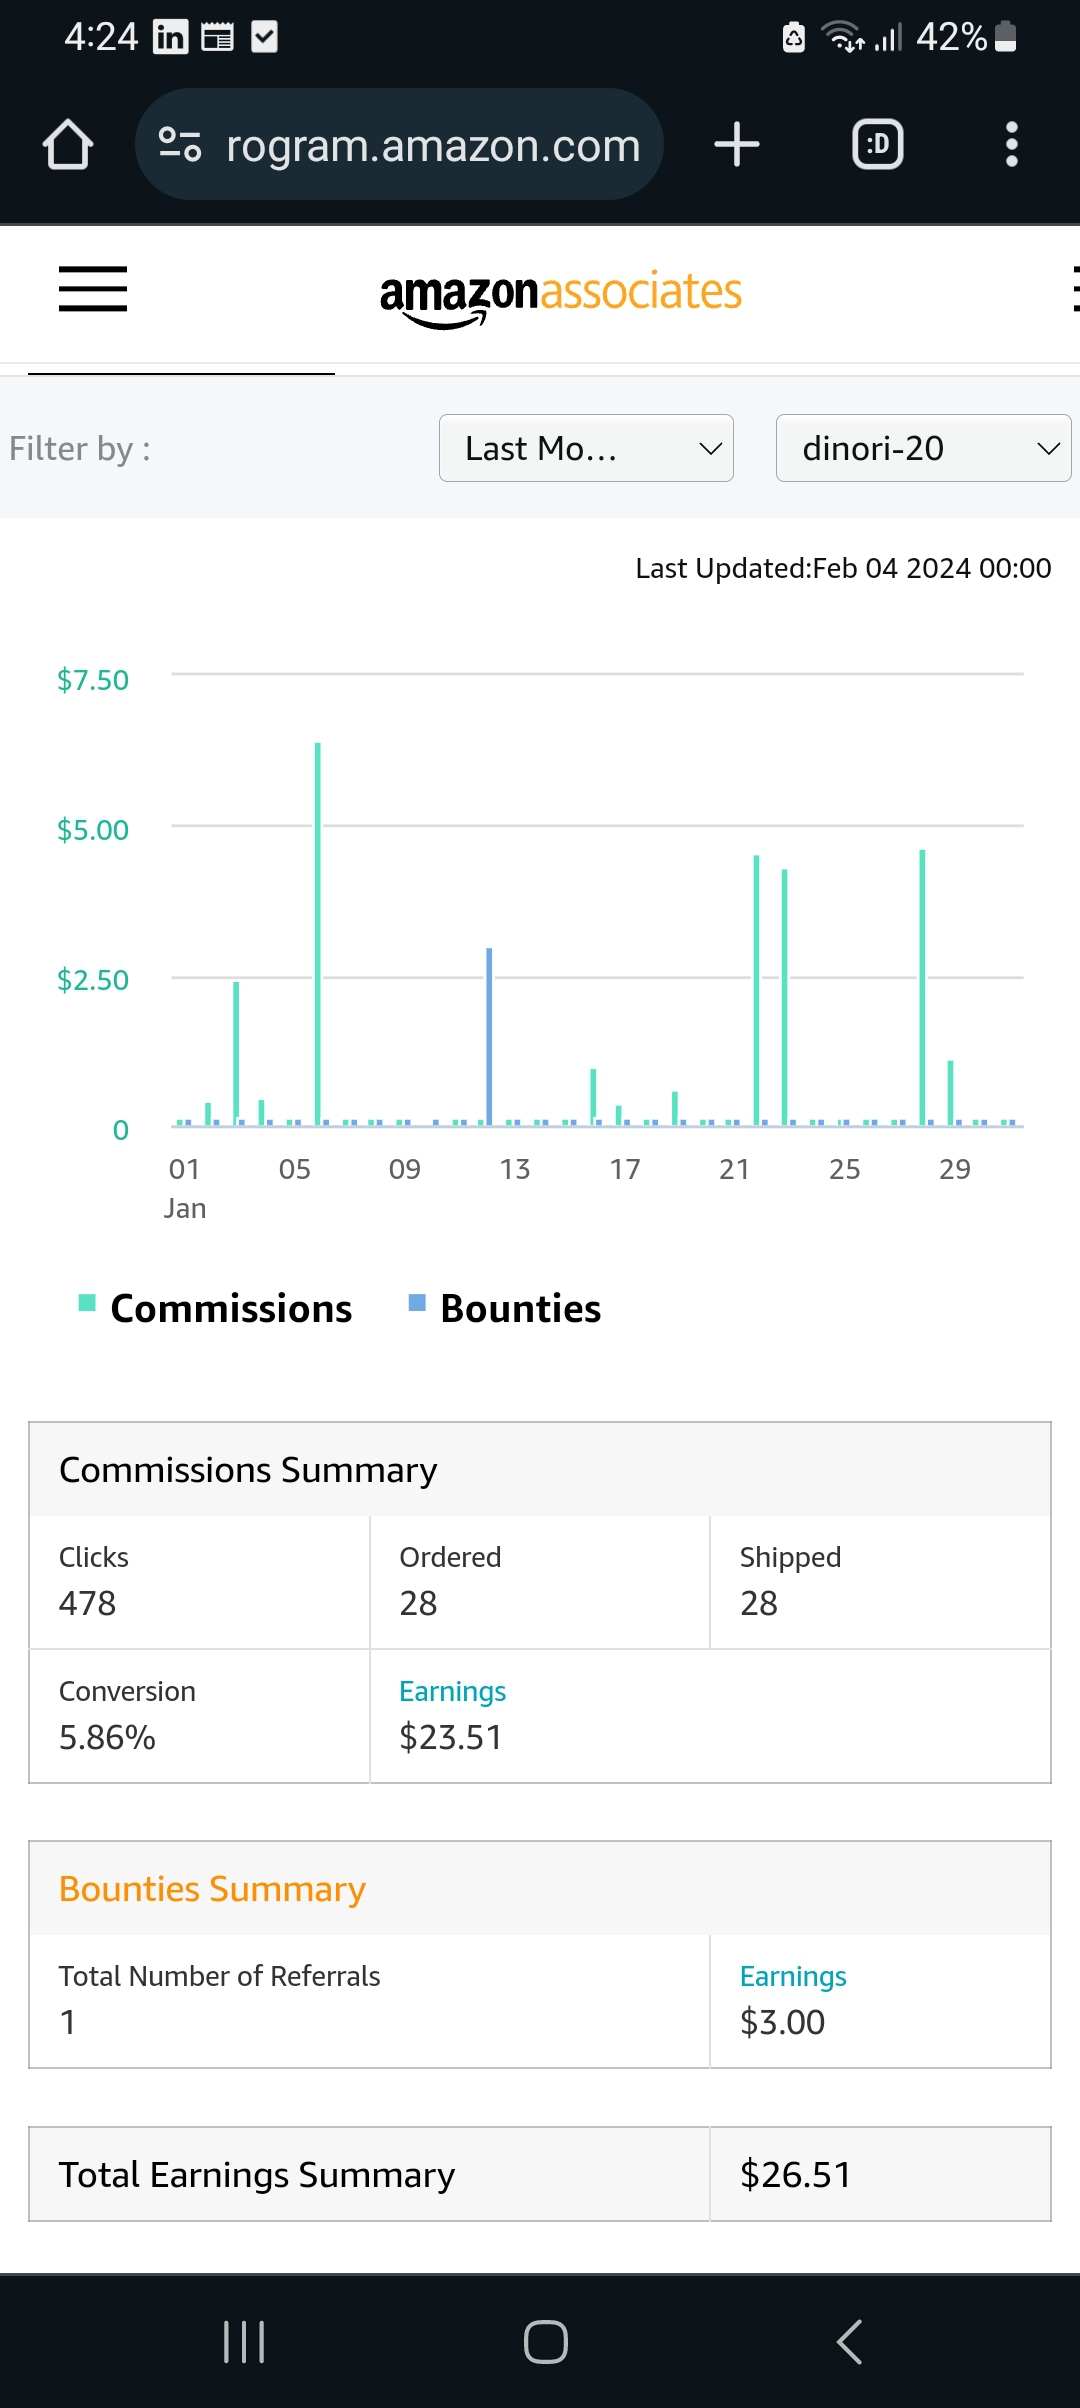1080x2408 pixels.
Task: Tap the Total Earnings Summary label
Action: pyautogui.click(x=257, y=2175)
